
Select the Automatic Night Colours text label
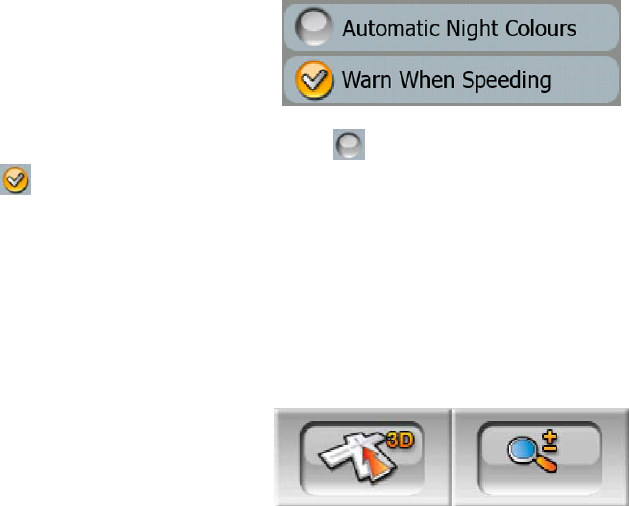(x=459, y=28)
